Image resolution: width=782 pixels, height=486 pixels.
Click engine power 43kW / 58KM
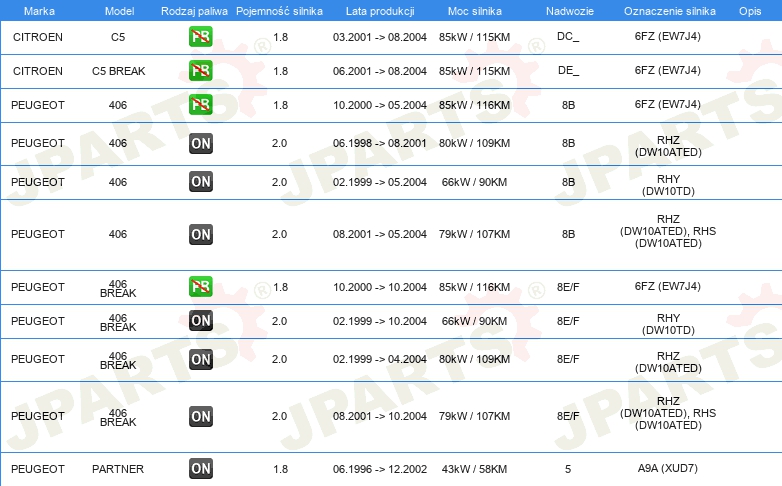point(474,469)
